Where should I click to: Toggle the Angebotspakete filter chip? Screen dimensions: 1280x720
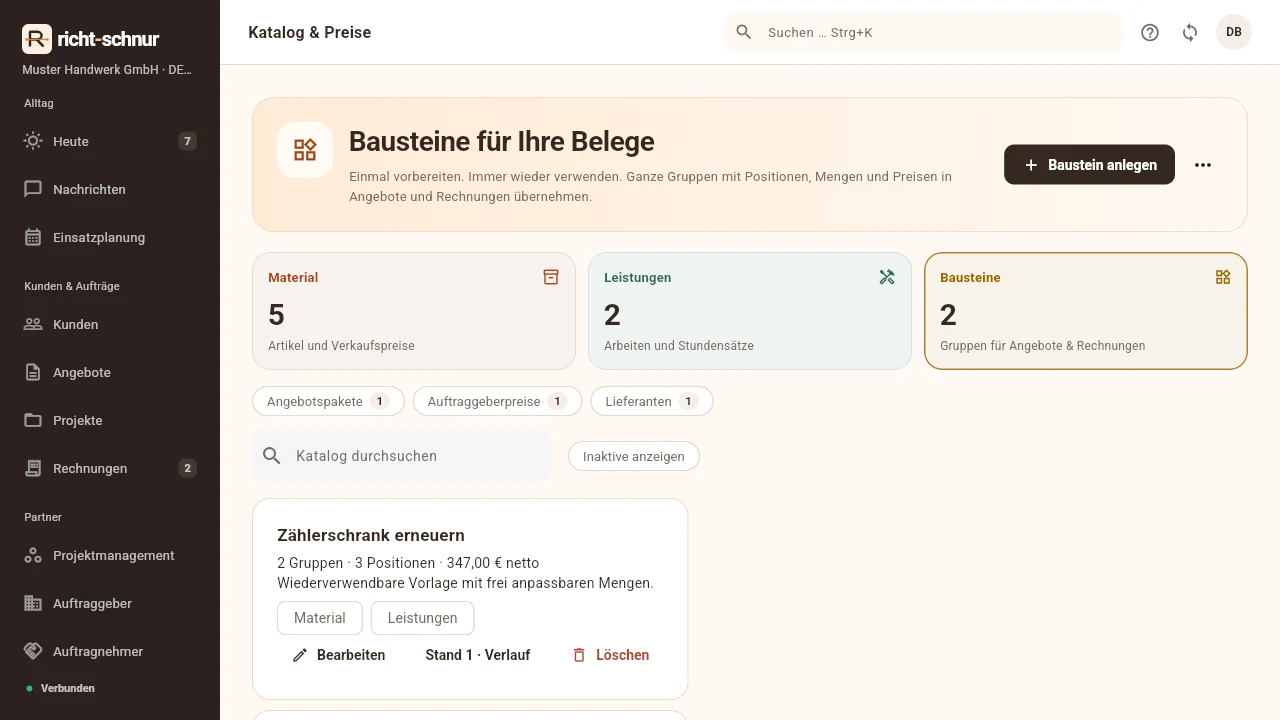click(x=328, y=401)
